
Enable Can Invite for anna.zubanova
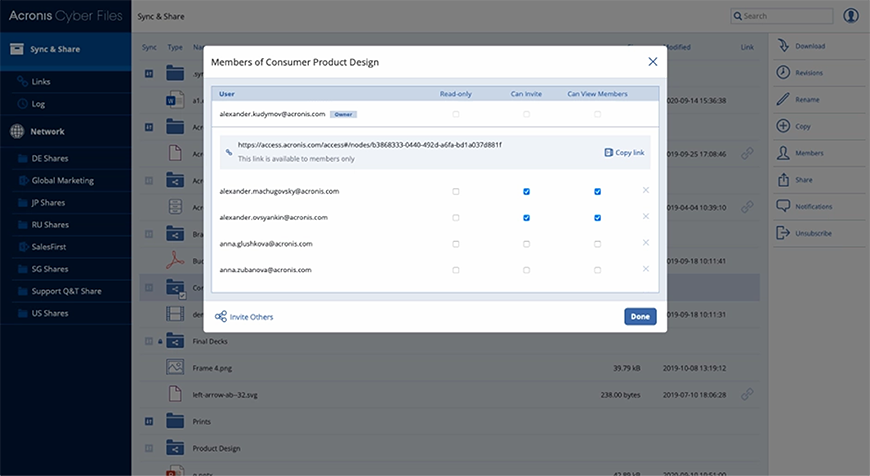(x=526, y=270)
